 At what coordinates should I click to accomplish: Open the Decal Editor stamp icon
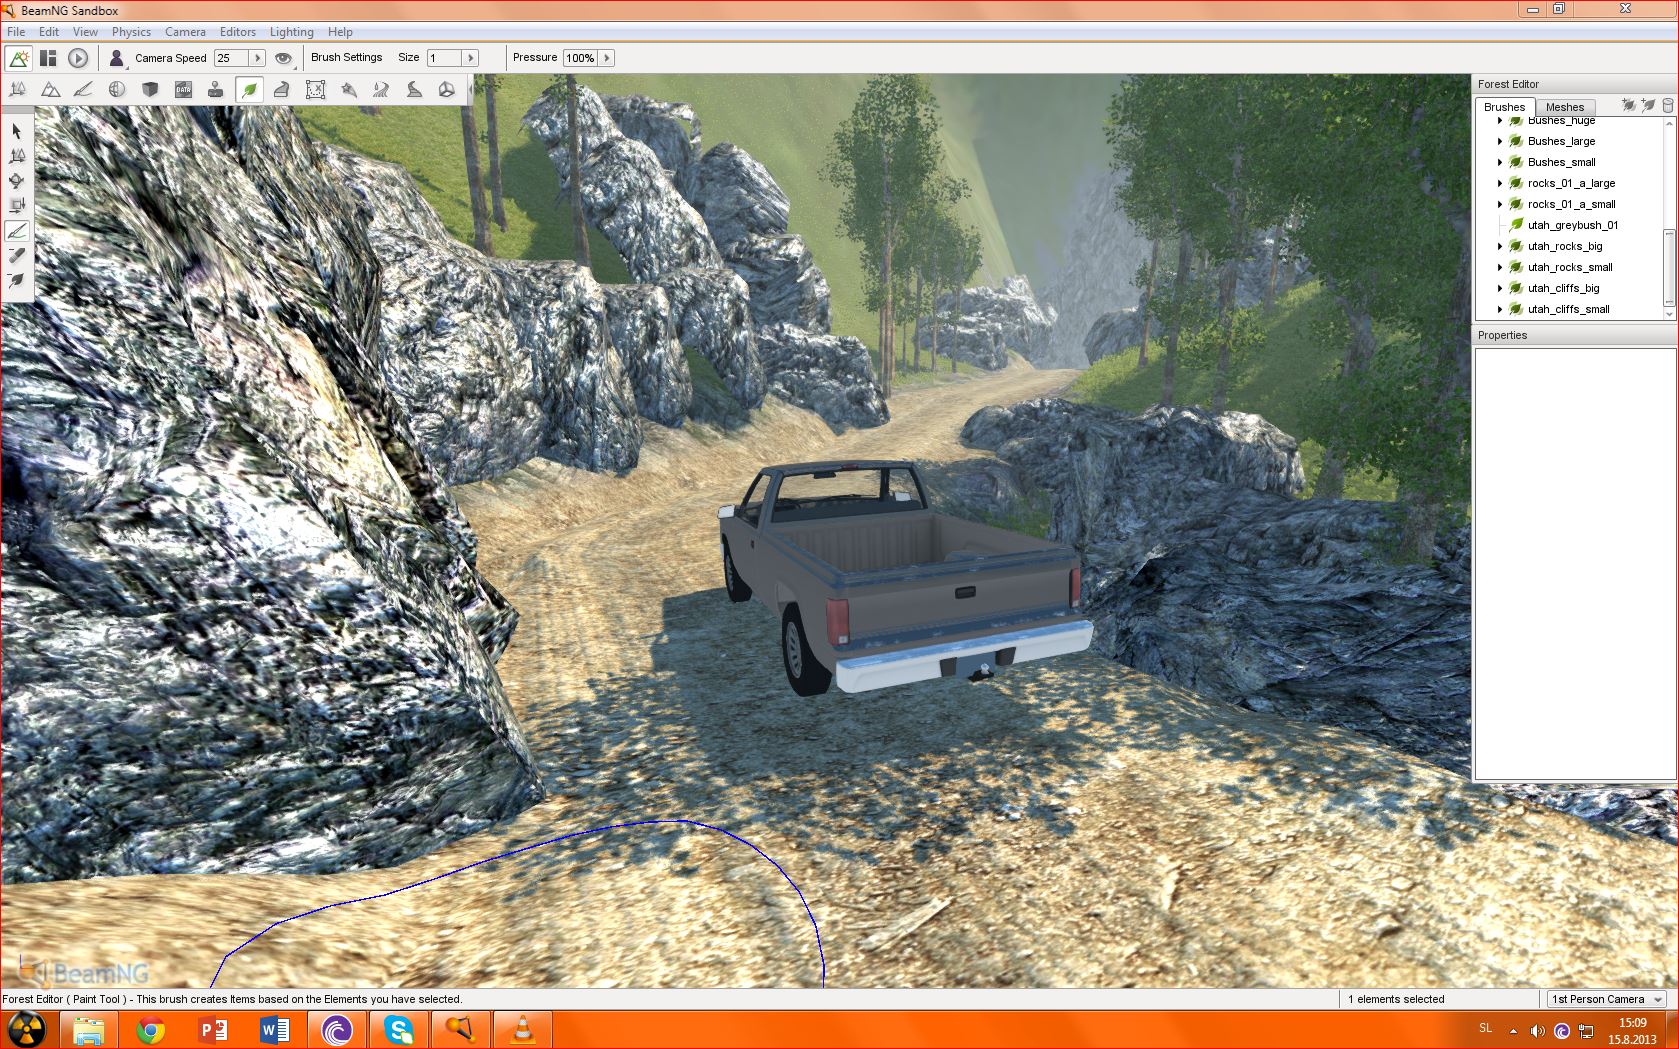click(x=215, y=90)
